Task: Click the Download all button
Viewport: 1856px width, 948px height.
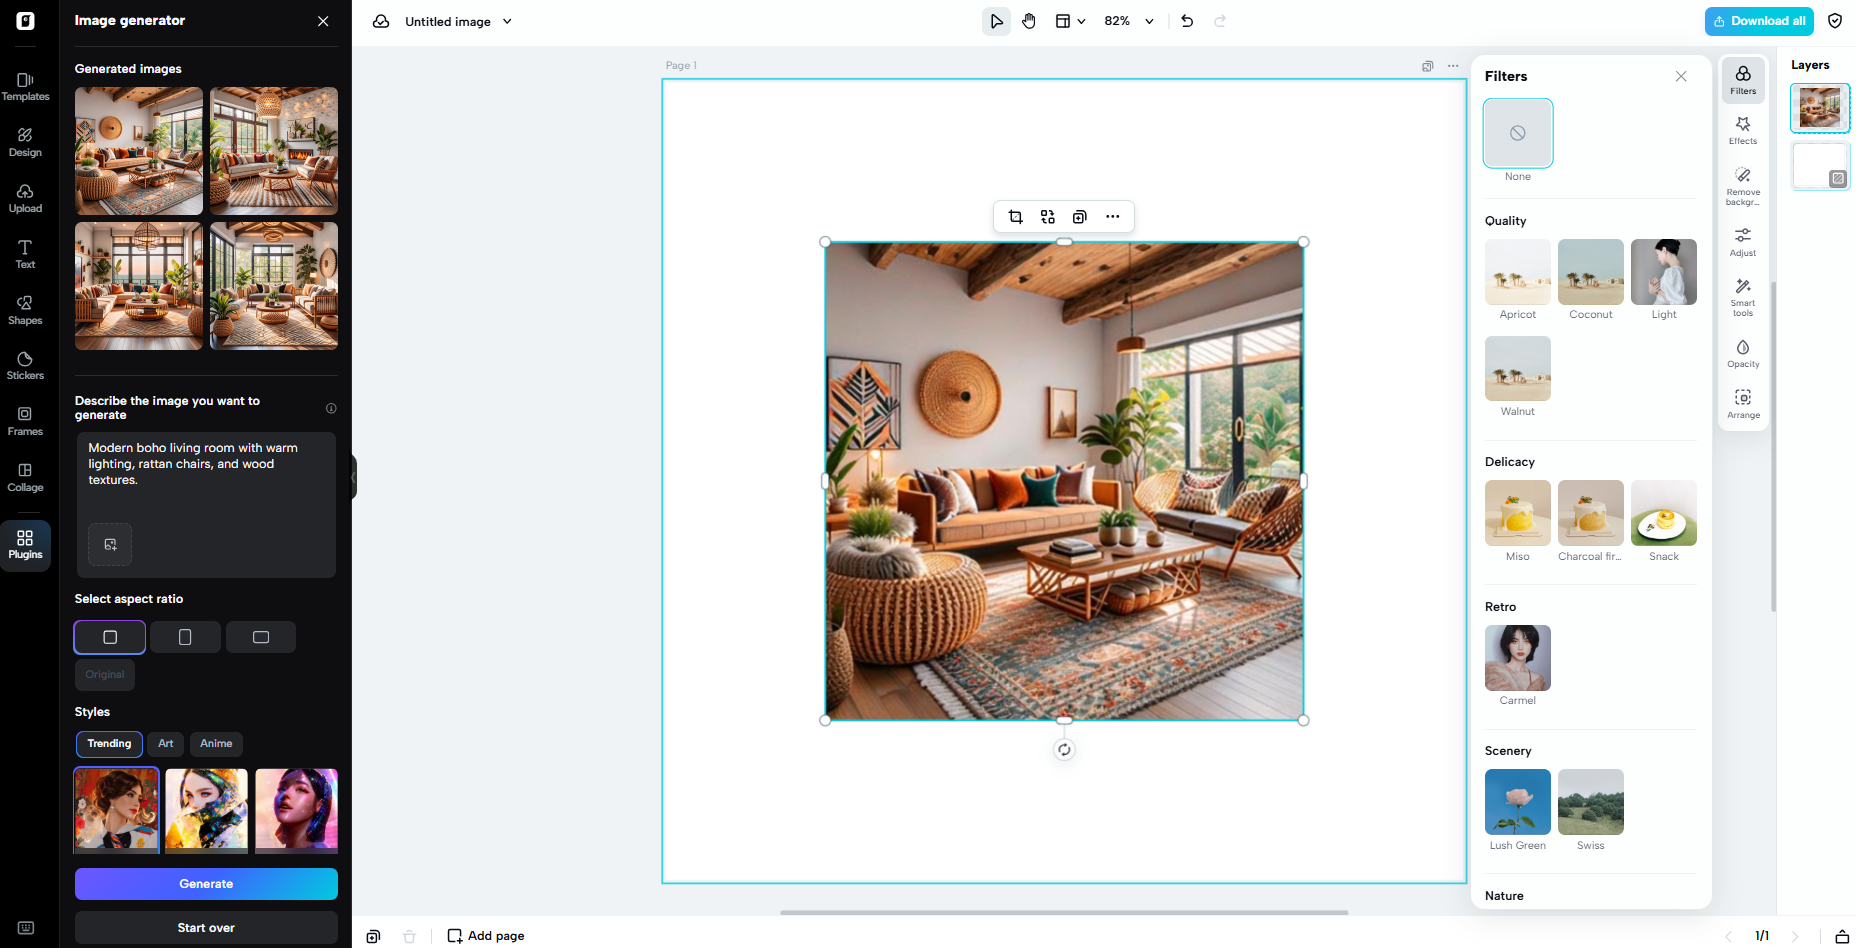Action: tap(1759, 21)
